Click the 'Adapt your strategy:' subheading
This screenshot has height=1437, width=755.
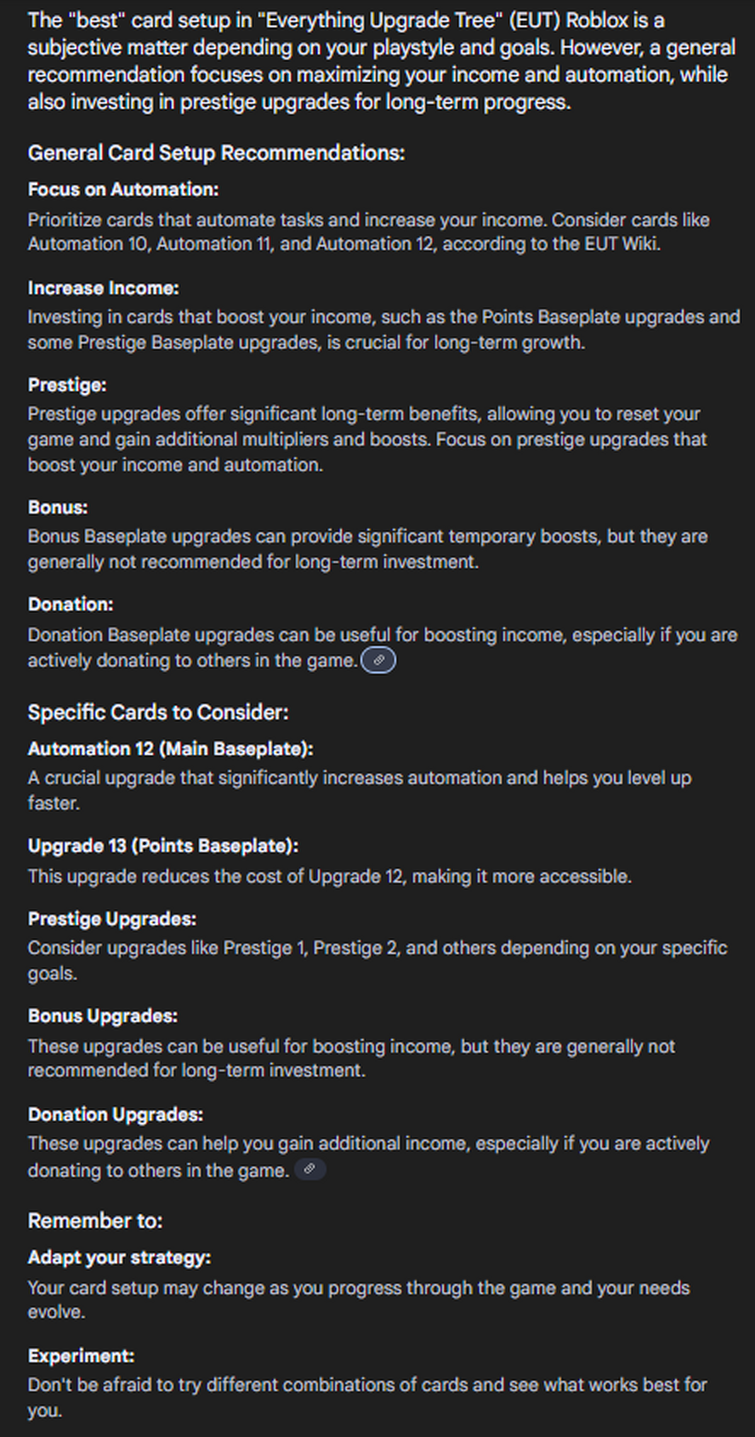click(x=119, y=1258)
